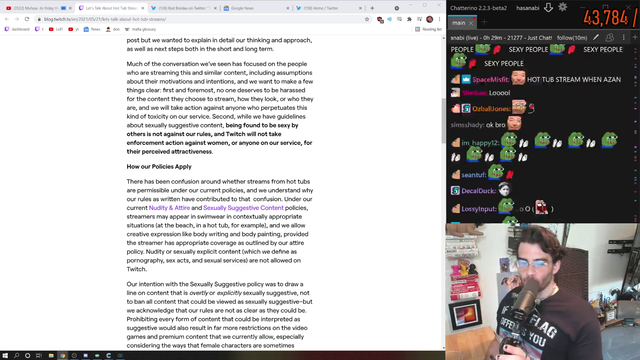Click Lossytoput username in chat

click(479, 209)
